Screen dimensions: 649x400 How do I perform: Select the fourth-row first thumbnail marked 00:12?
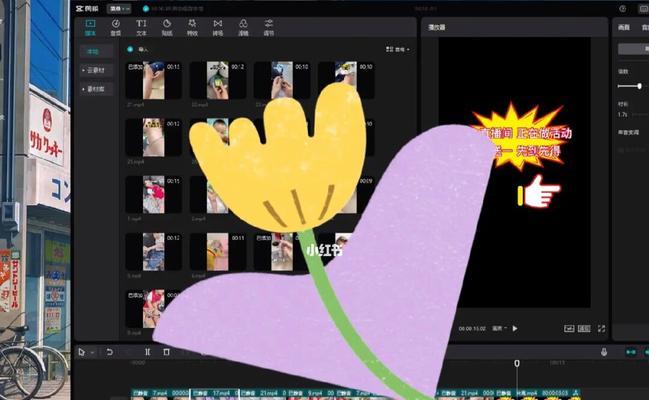pyautogui.click(x=154, y=252)
